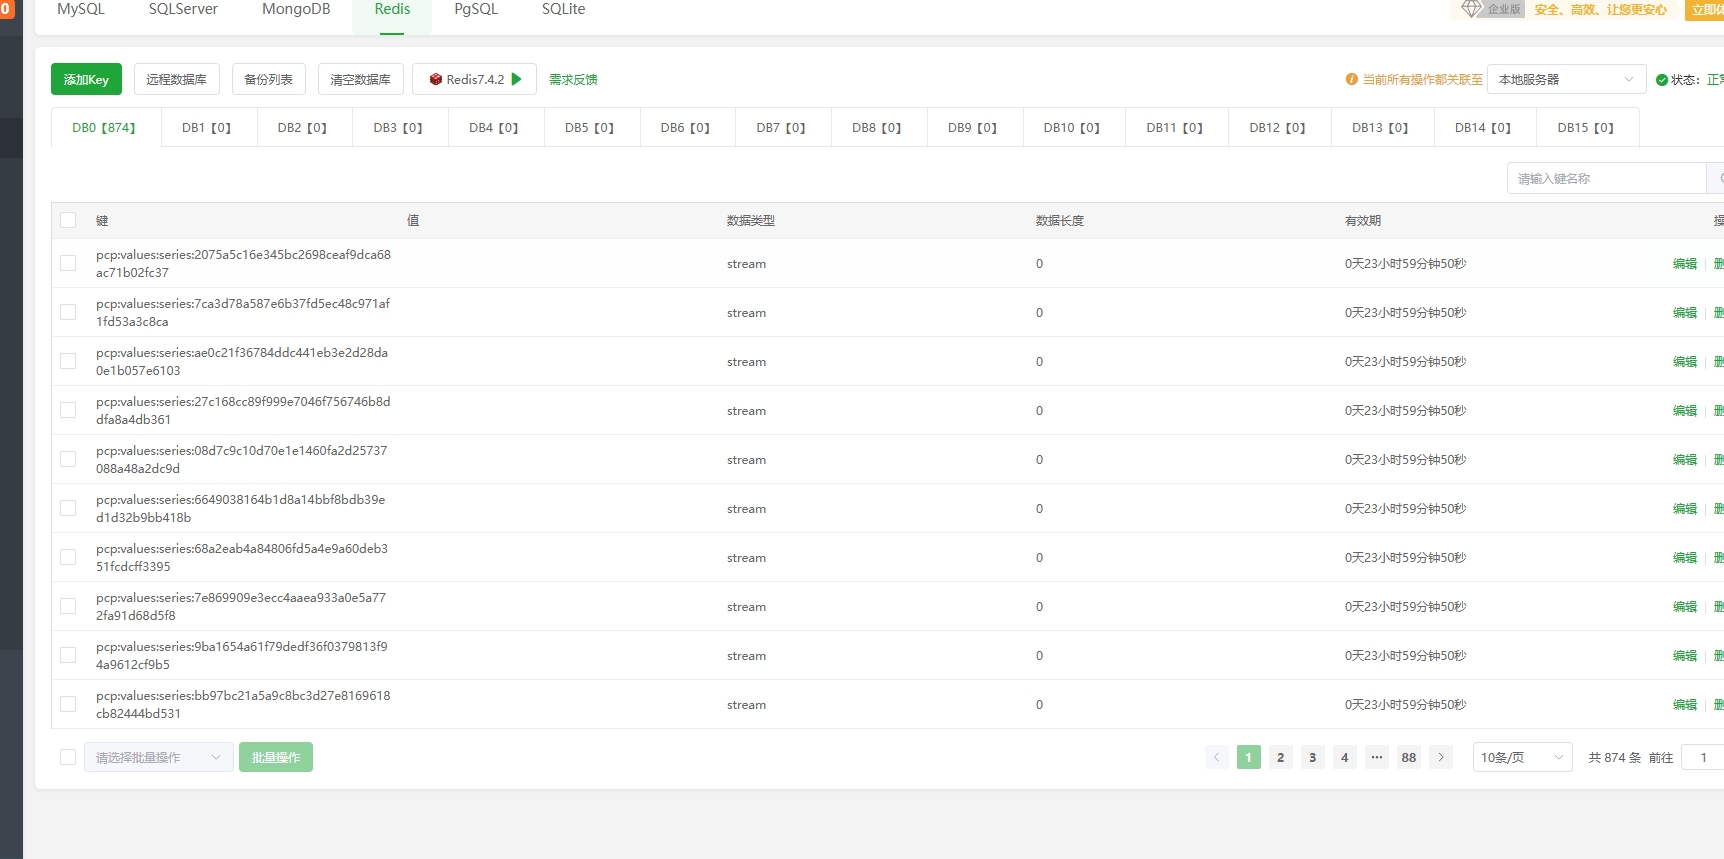
Task: Switch to the SQLite tab
Action: pyautogui.click(x=564, y=9)
